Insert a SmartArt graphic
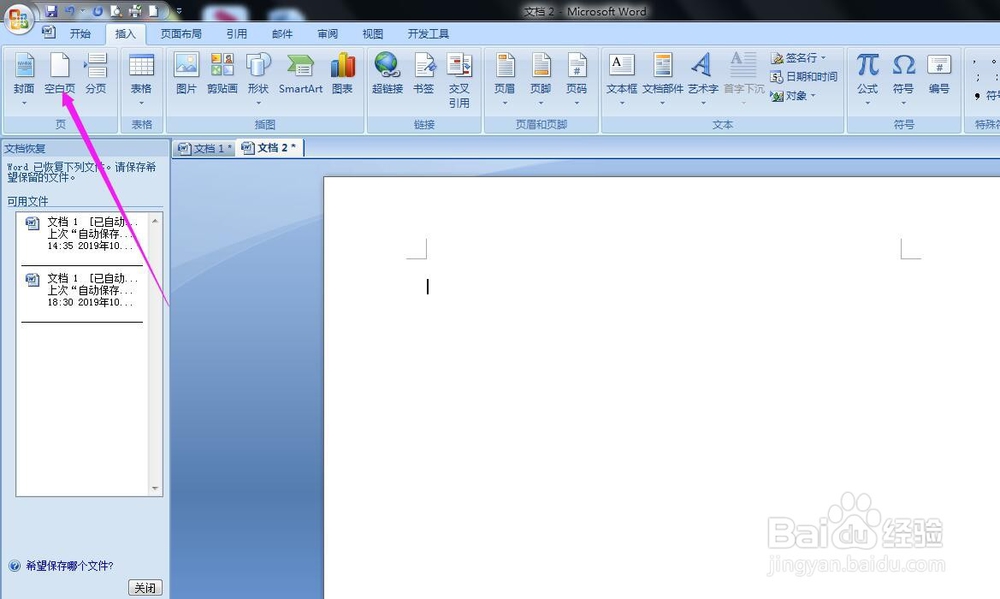This screenshot has width=1000, height=599. click(300, 73)
